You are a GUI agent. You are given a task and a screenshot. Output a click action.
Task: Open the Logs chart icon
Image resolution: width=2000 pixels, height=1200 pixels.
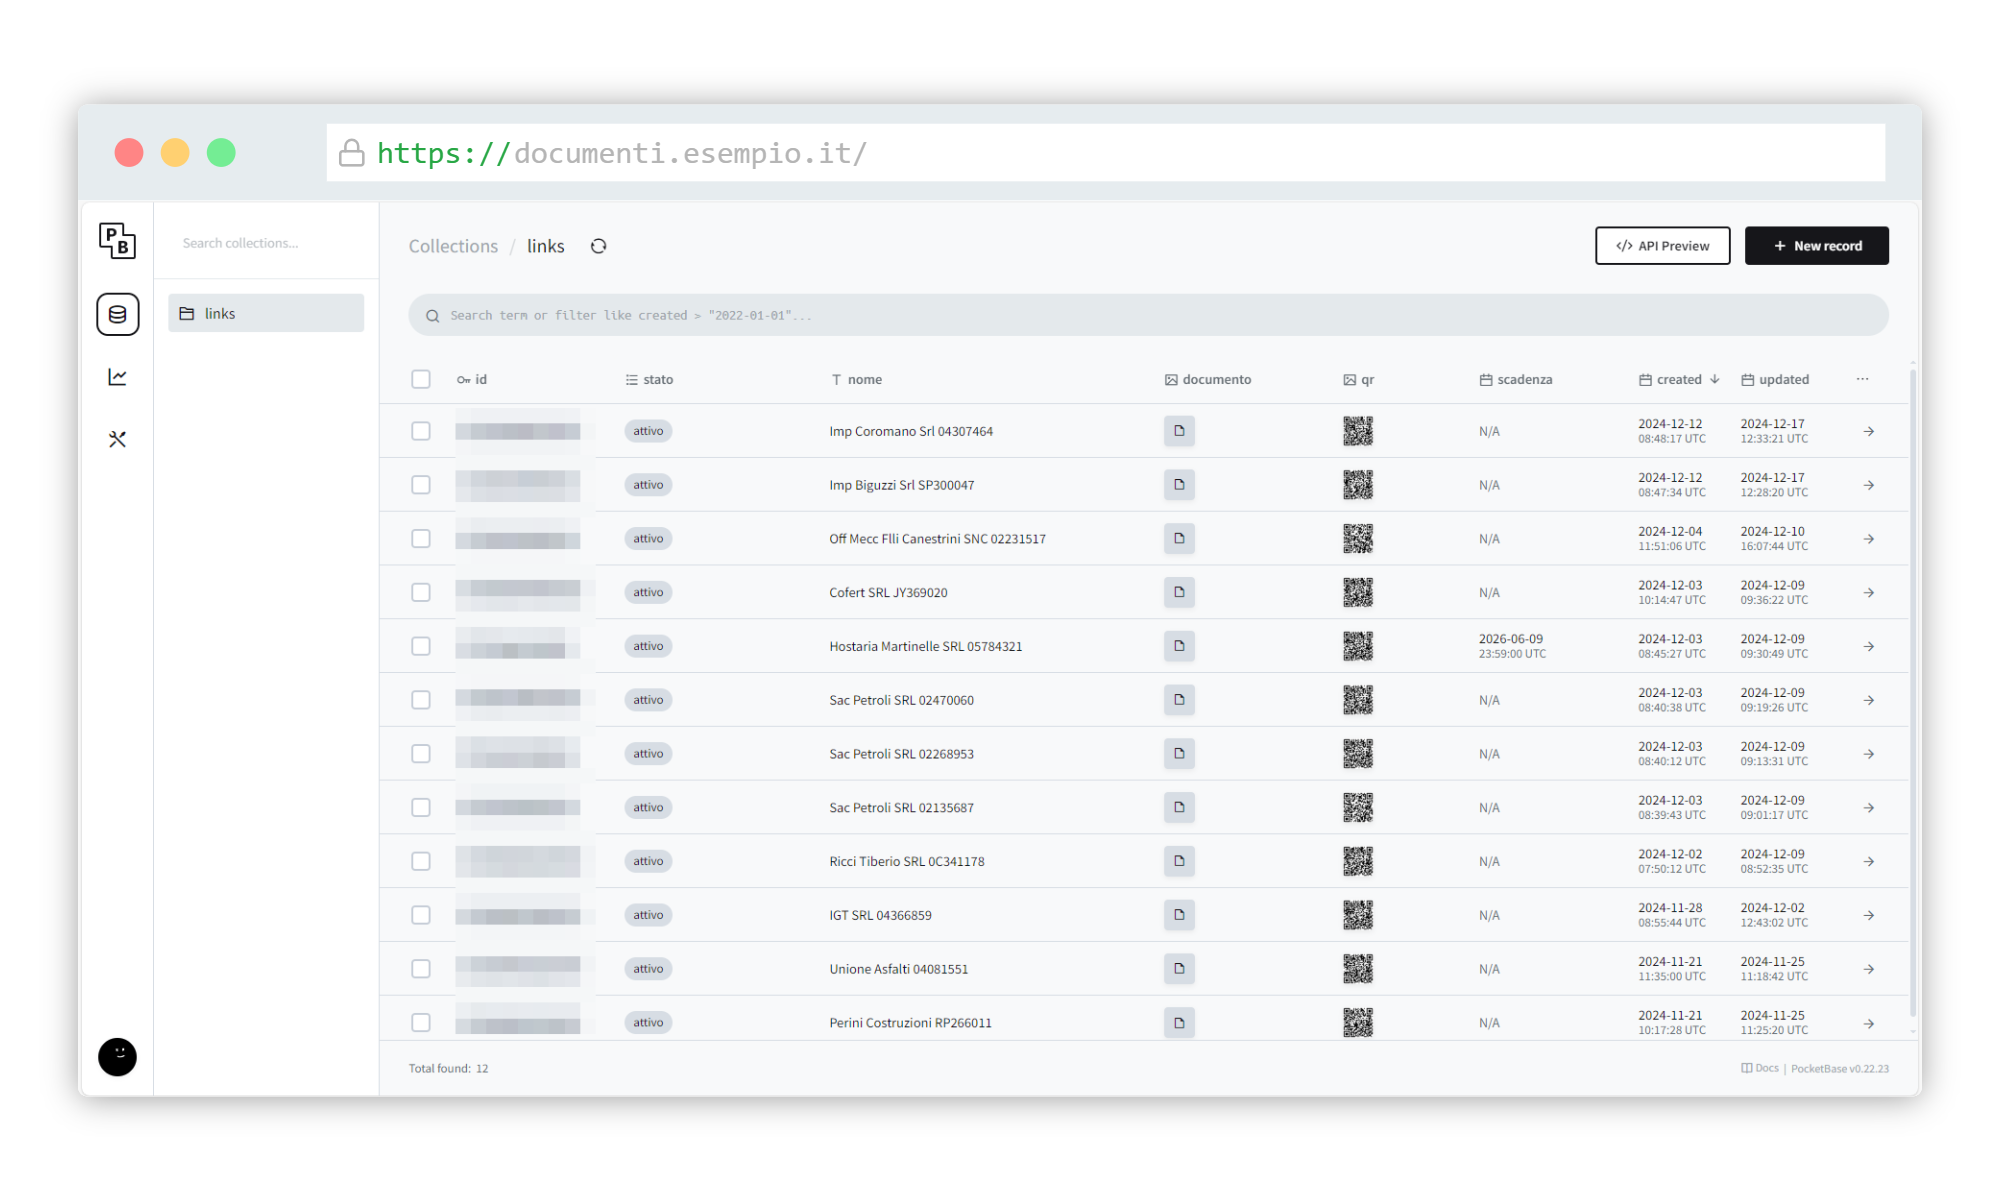(117, 377)
